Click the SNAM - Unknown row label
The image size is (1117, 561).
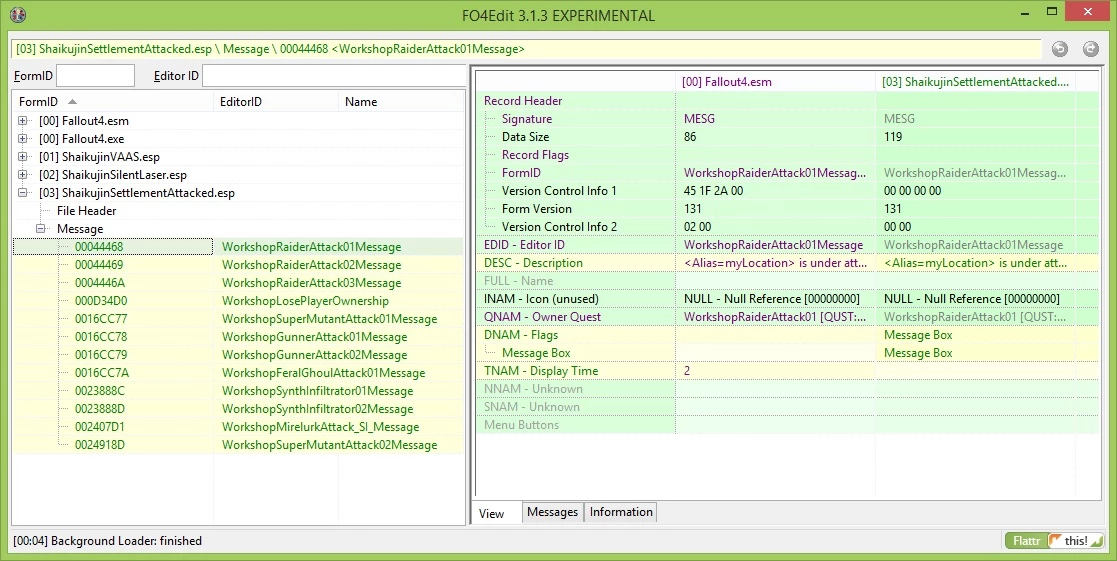531,407
